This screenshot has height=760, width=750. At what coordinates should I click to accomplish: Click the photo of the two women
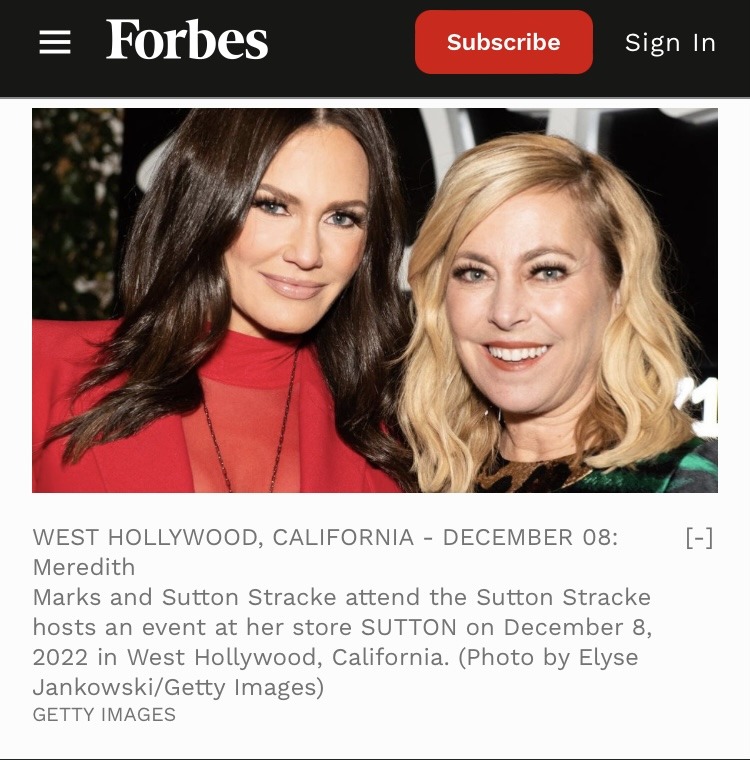[375, 300]
